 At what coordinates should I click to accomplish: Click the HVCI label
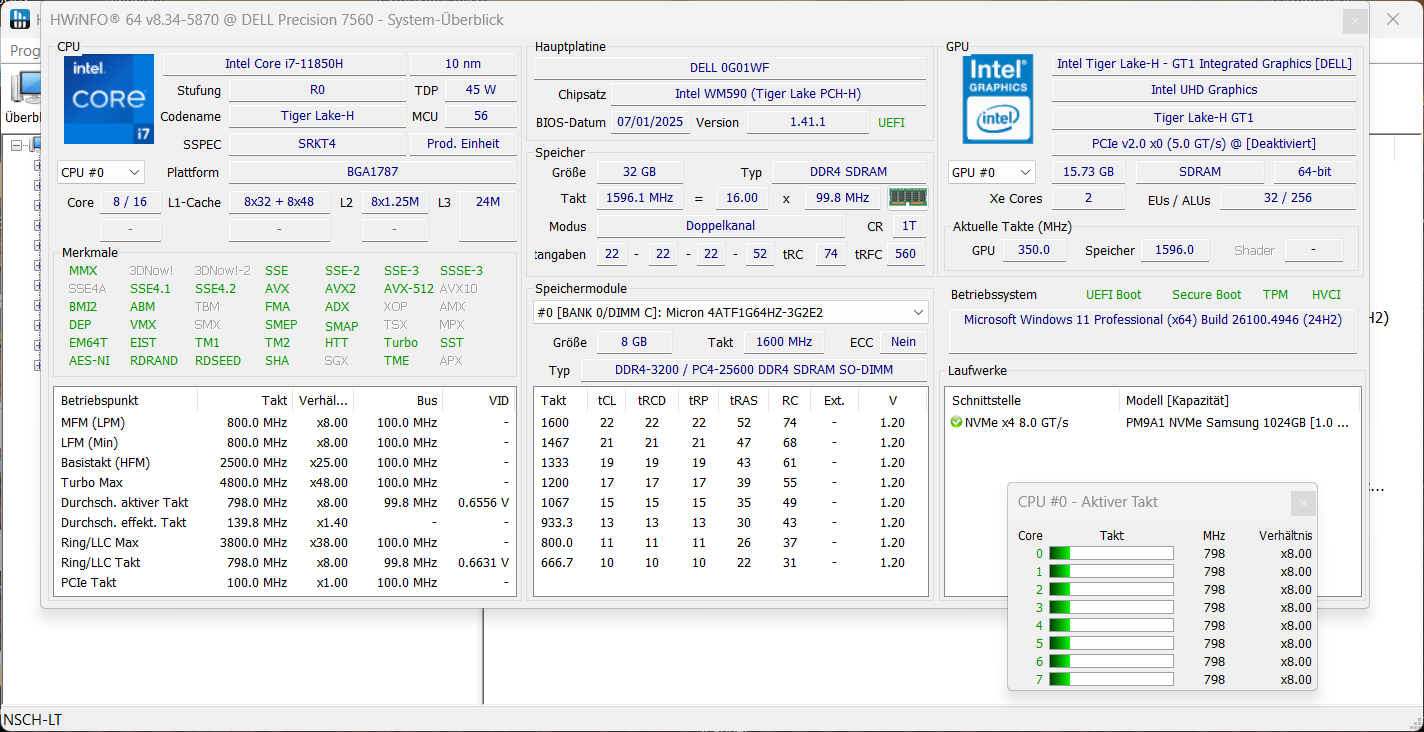(x=1327, y=295)
